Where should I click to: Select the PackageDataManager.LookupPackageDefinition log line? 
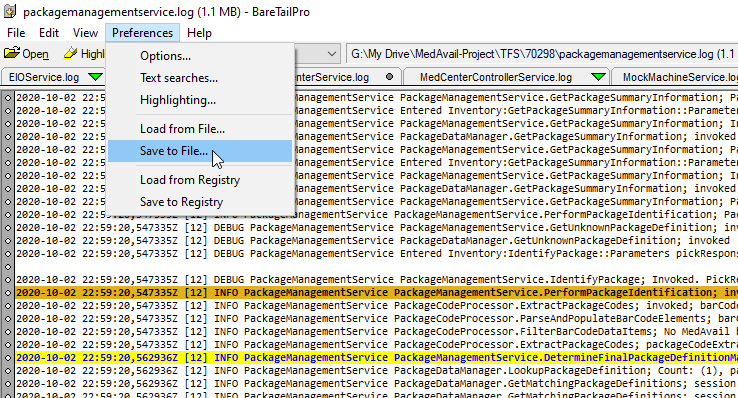pyautogui.click(x=377, y=371)
